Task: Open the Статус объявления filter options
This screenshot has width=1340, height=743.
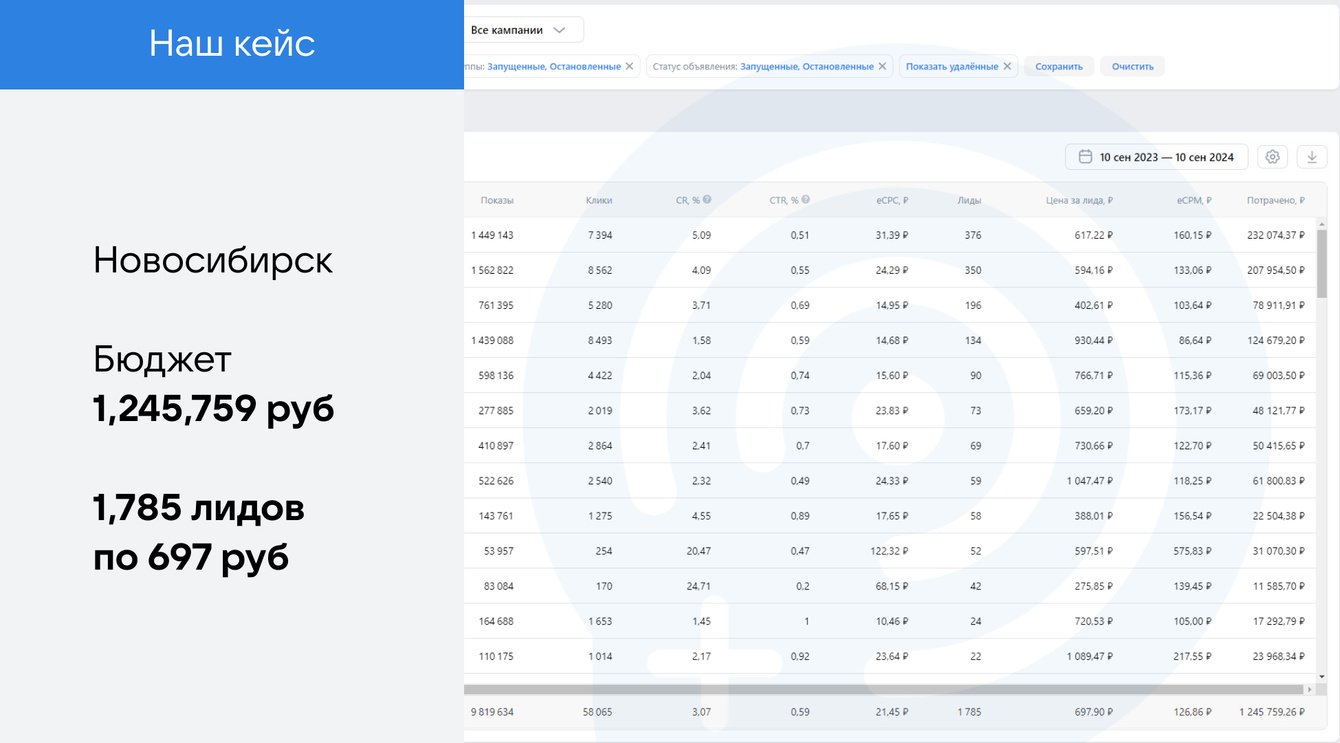Action: point(763,67)
